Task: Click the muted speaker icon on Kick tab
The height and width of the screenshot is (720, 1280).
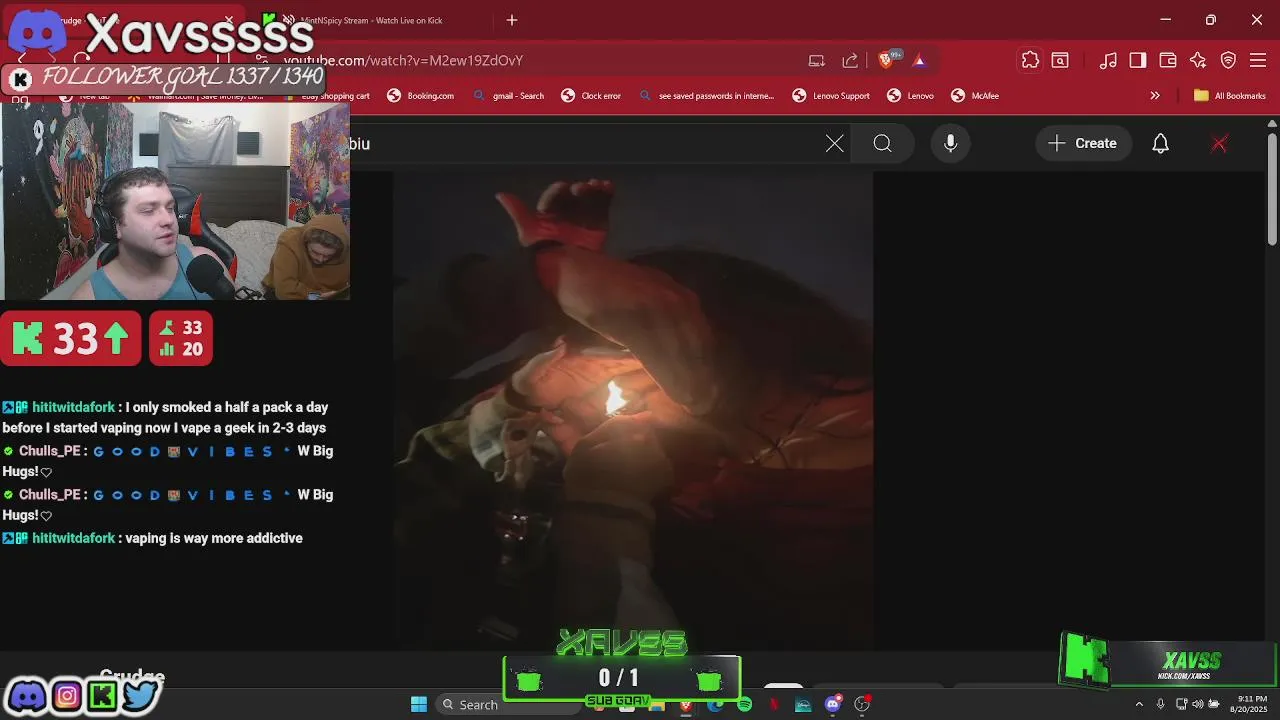Action: pyautogui.click(x=288, y=20)
